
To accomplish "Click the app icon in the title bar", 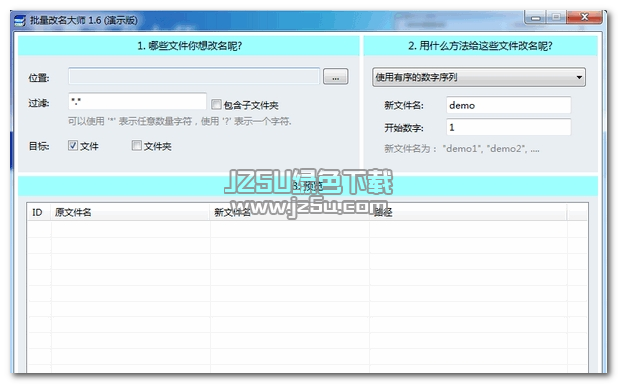I will coord(20,20).
